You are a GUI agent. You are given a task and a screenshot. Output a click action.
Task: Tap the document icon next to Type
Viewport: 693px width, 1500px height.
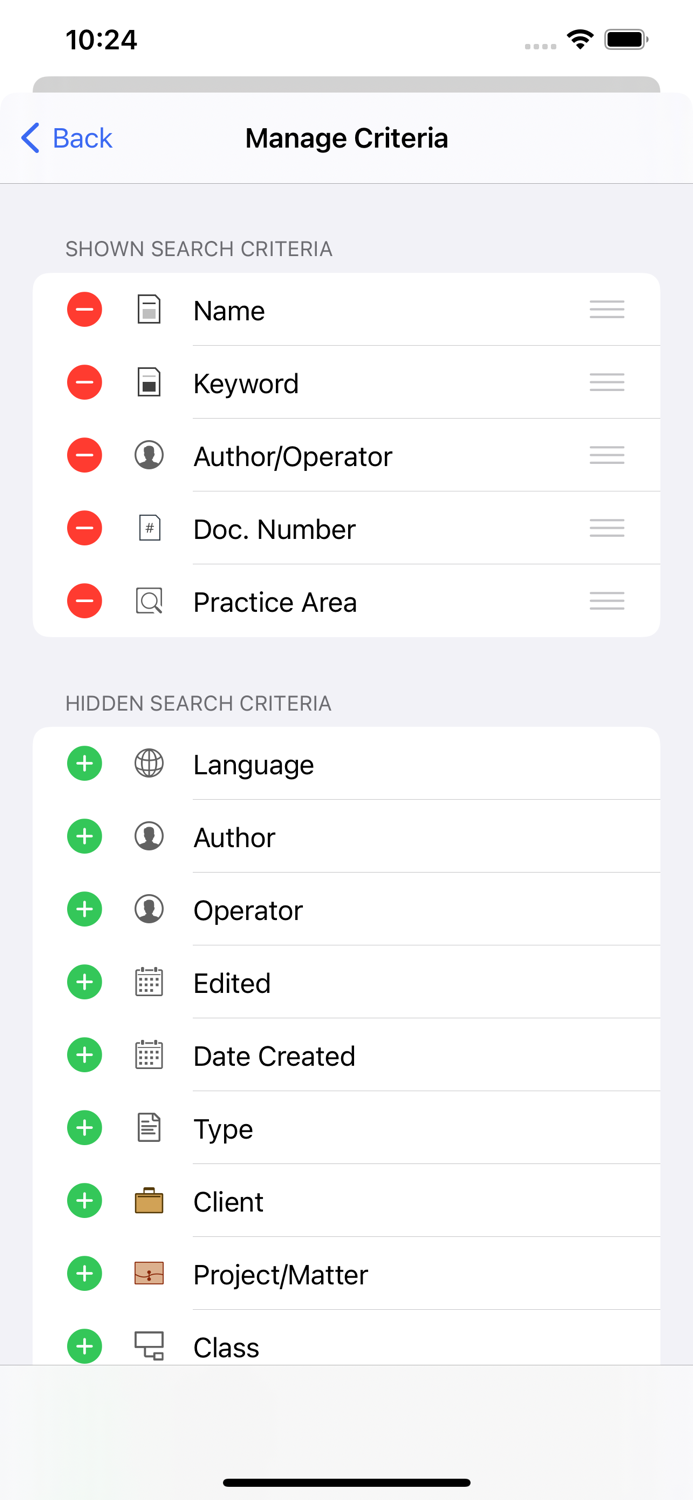[x=148, y=1128]
